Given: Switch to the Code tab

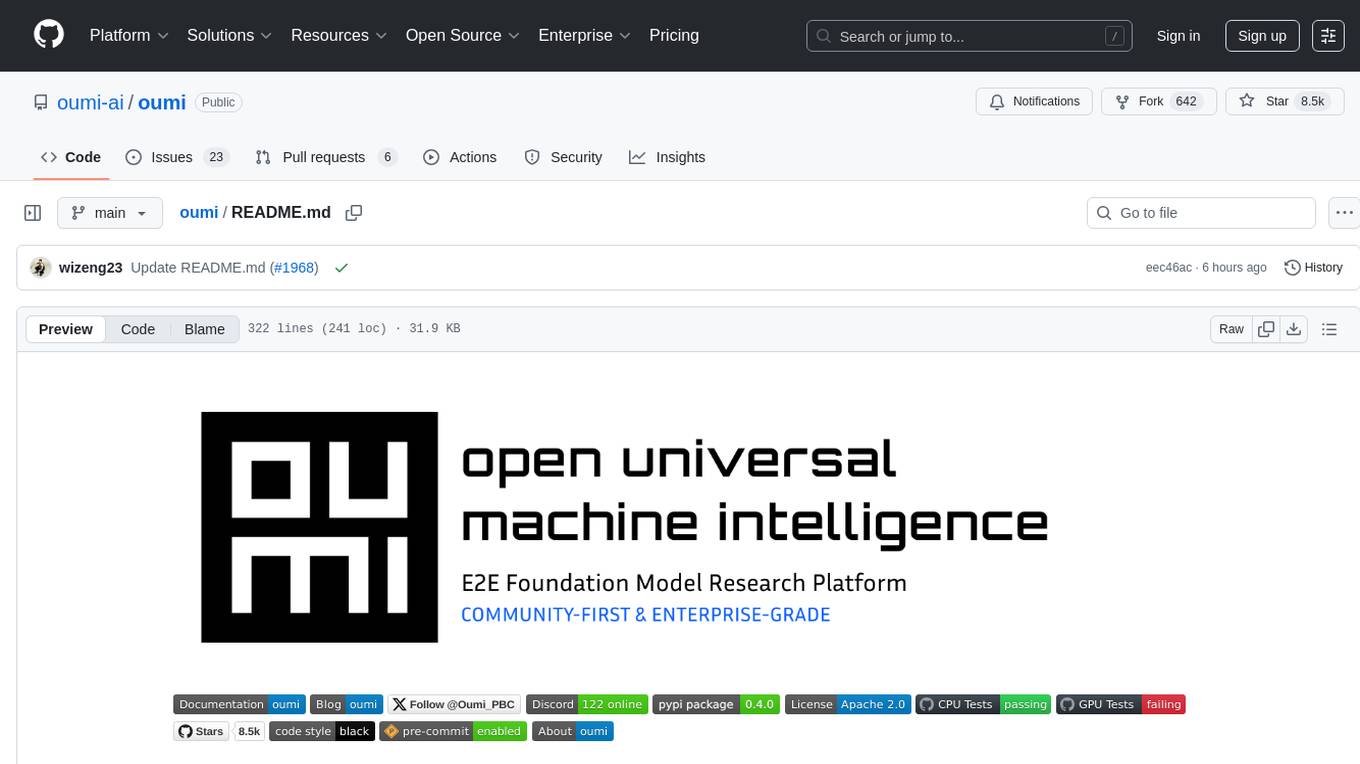Looking at the screenshot, I should coord(71,157).
